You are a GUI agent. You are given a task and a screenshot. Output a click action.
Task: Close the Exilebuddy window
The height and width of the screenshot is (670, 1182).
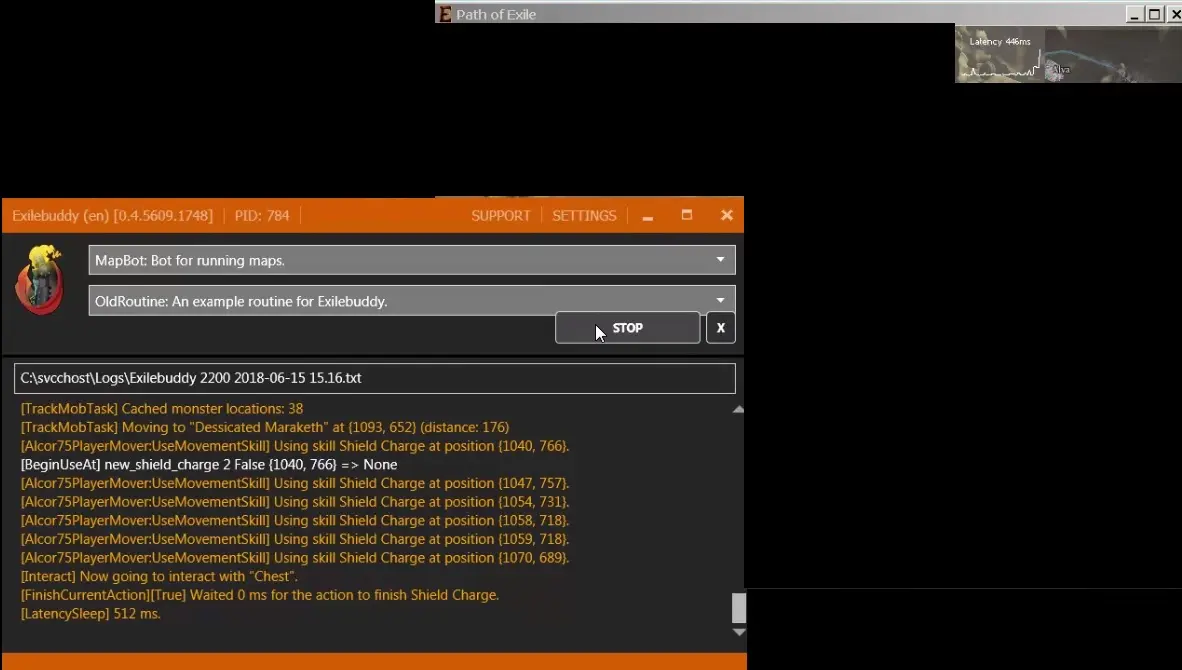pos(727,216)
